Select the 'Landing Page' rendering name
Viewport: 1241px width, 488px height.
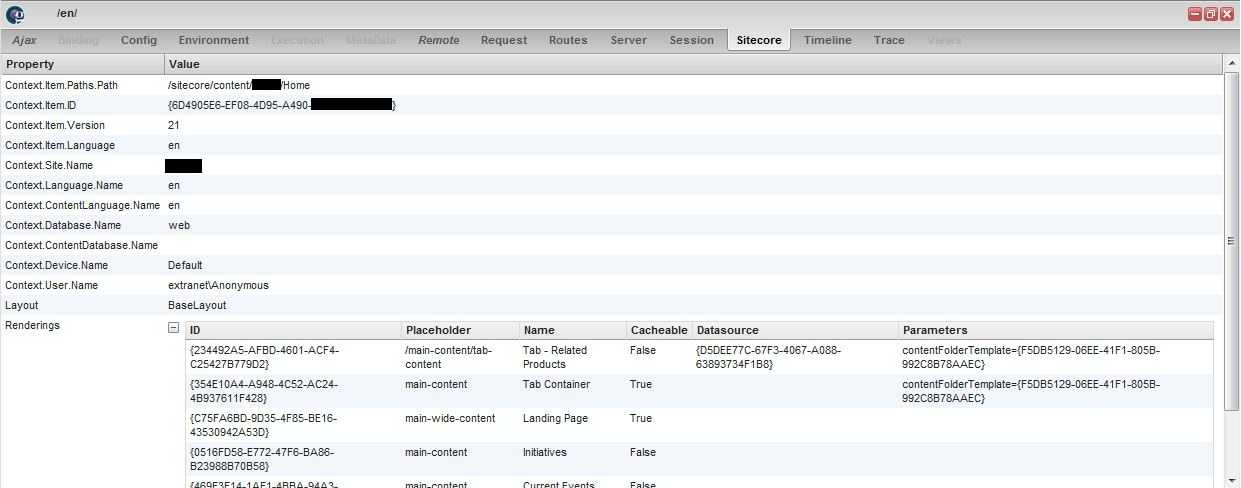point(555,418)
